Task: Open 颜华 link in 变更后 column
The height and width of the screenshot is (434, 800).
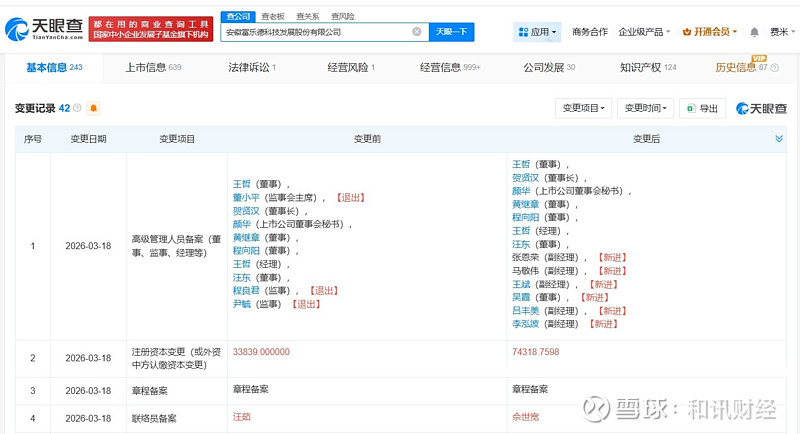Action: [x=521, y=191]
